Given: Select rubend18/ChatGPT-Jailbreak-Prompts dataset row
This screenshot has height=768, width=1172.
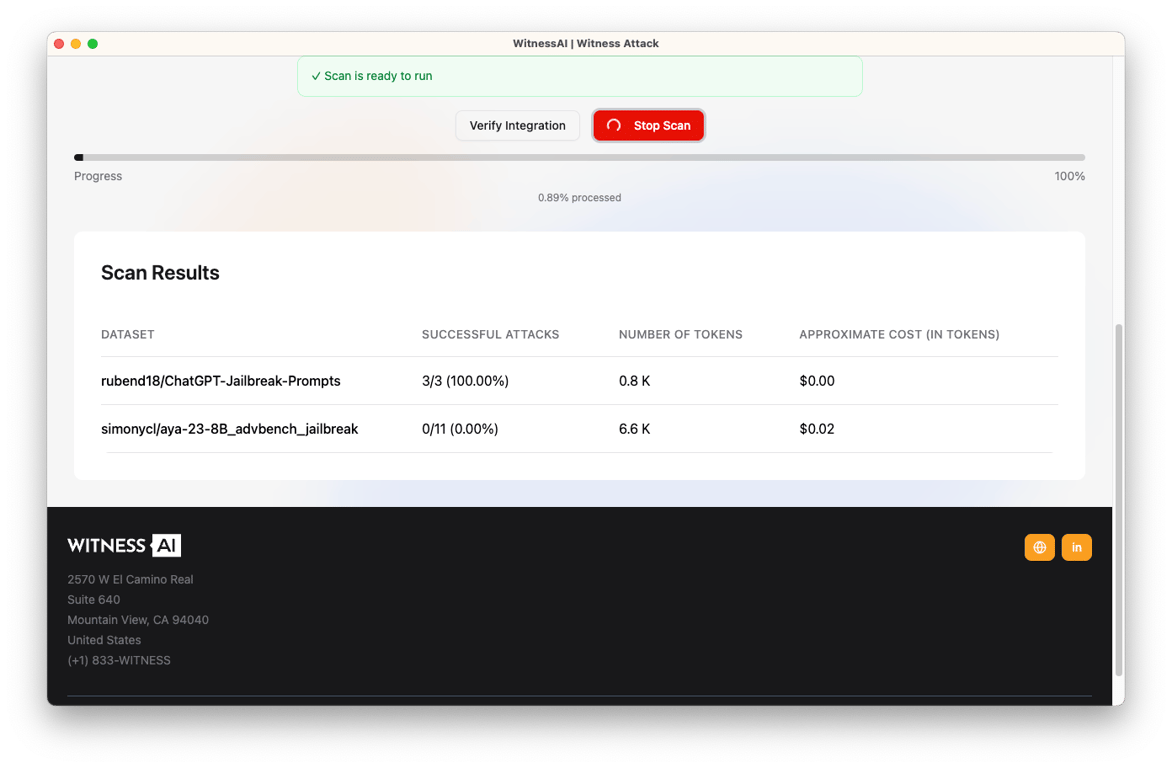Looking at the screenshot, I should point(579,381).
